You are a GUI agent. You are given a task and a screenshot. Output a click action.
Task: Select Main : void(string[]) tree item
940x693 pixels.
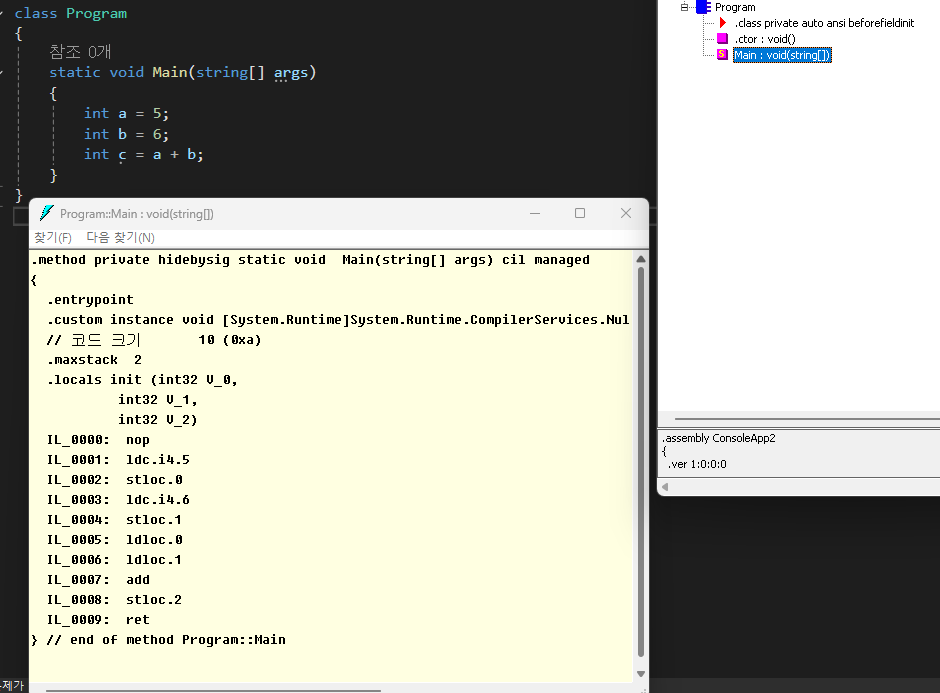point(782,55)
